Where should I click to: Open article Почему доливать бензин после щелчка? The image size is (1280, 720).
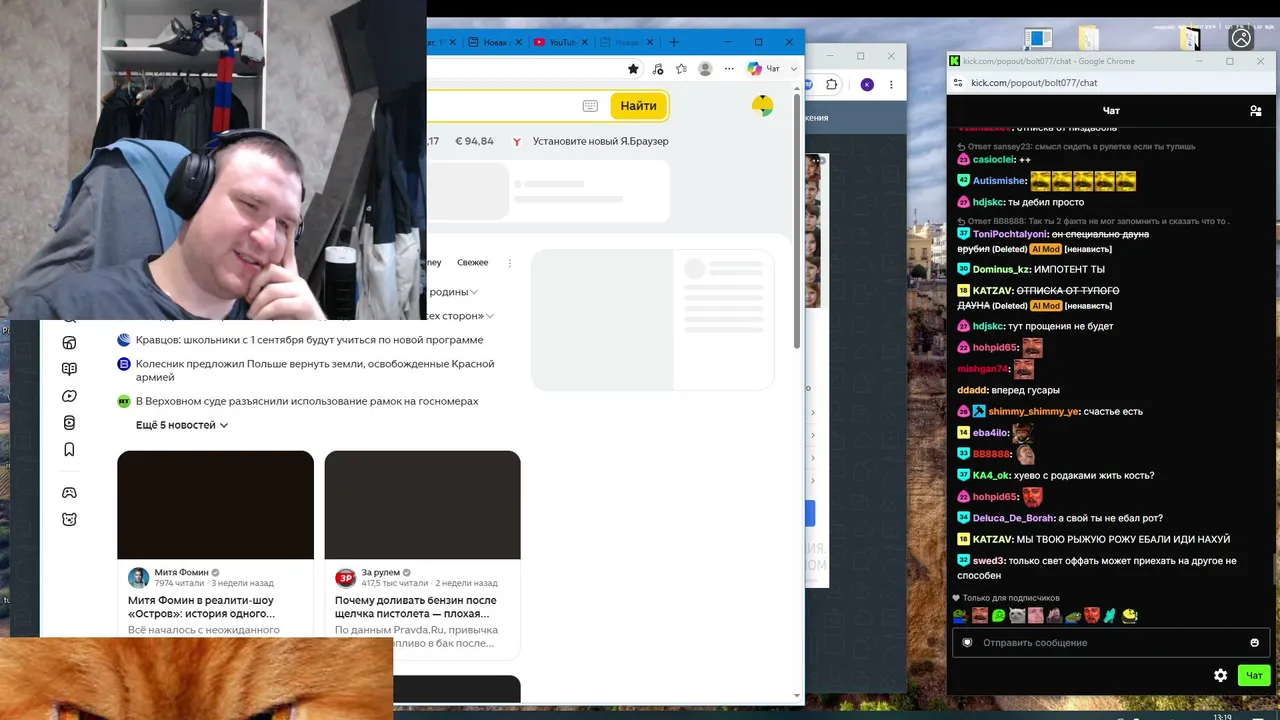click(415, 607)
